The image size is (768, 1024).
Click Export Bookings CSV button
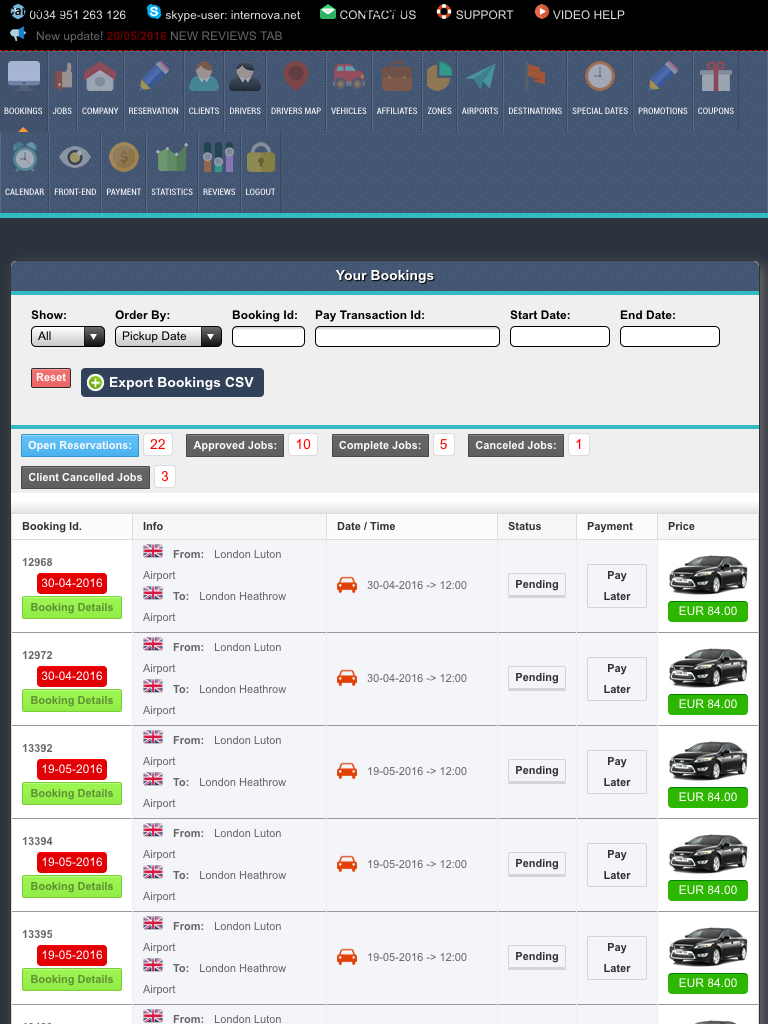point(172,383)
